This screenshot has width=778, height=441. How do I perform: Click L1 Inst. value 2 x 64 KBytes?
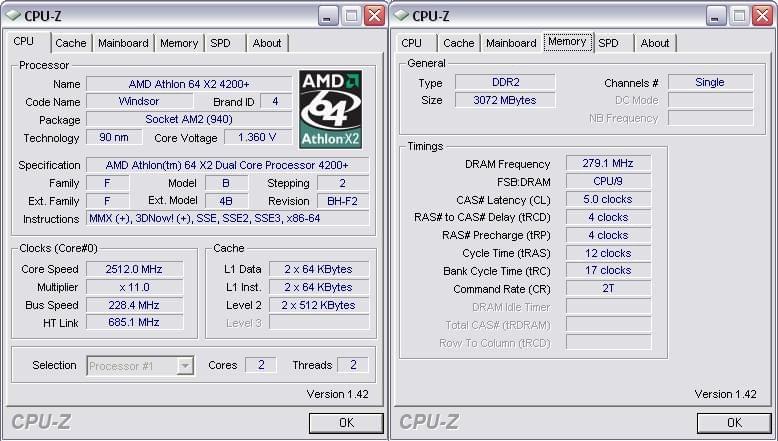point(319,287)
